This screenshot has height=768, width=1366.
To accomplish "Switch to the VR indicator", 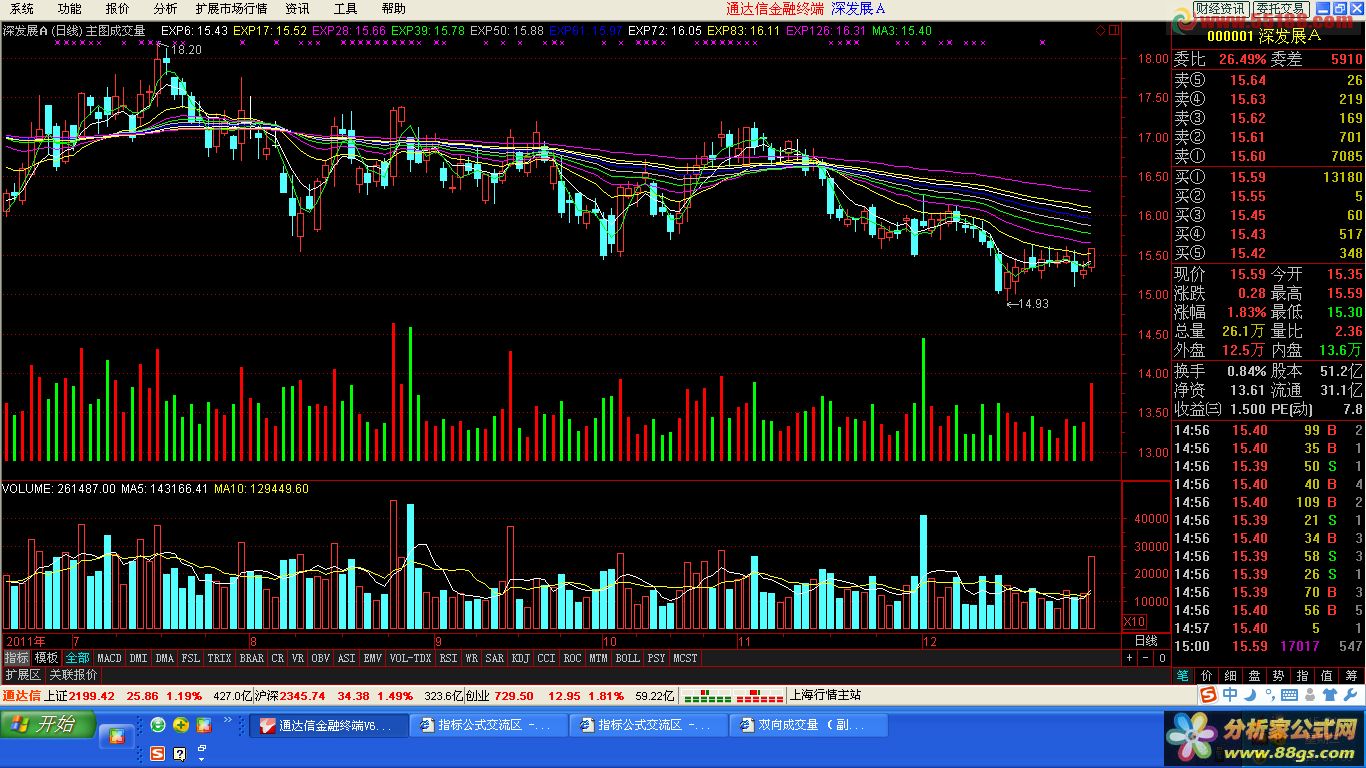I will 298,658.
